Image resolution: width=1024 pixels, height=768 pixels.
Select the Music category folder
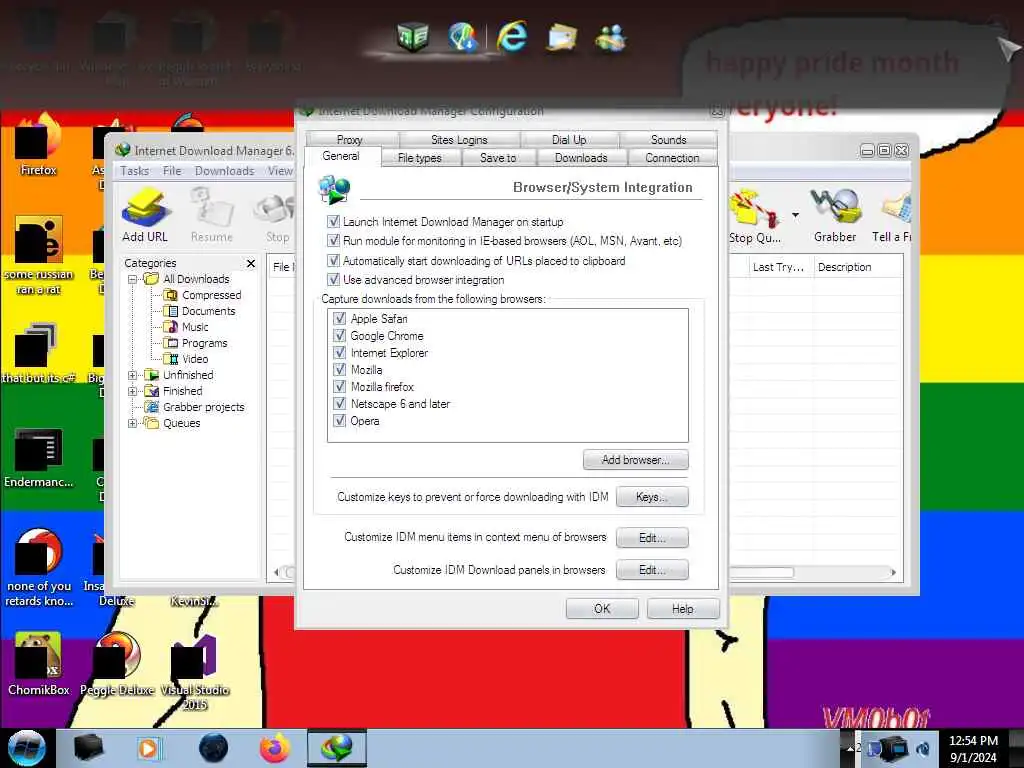(x=185, y=327)
